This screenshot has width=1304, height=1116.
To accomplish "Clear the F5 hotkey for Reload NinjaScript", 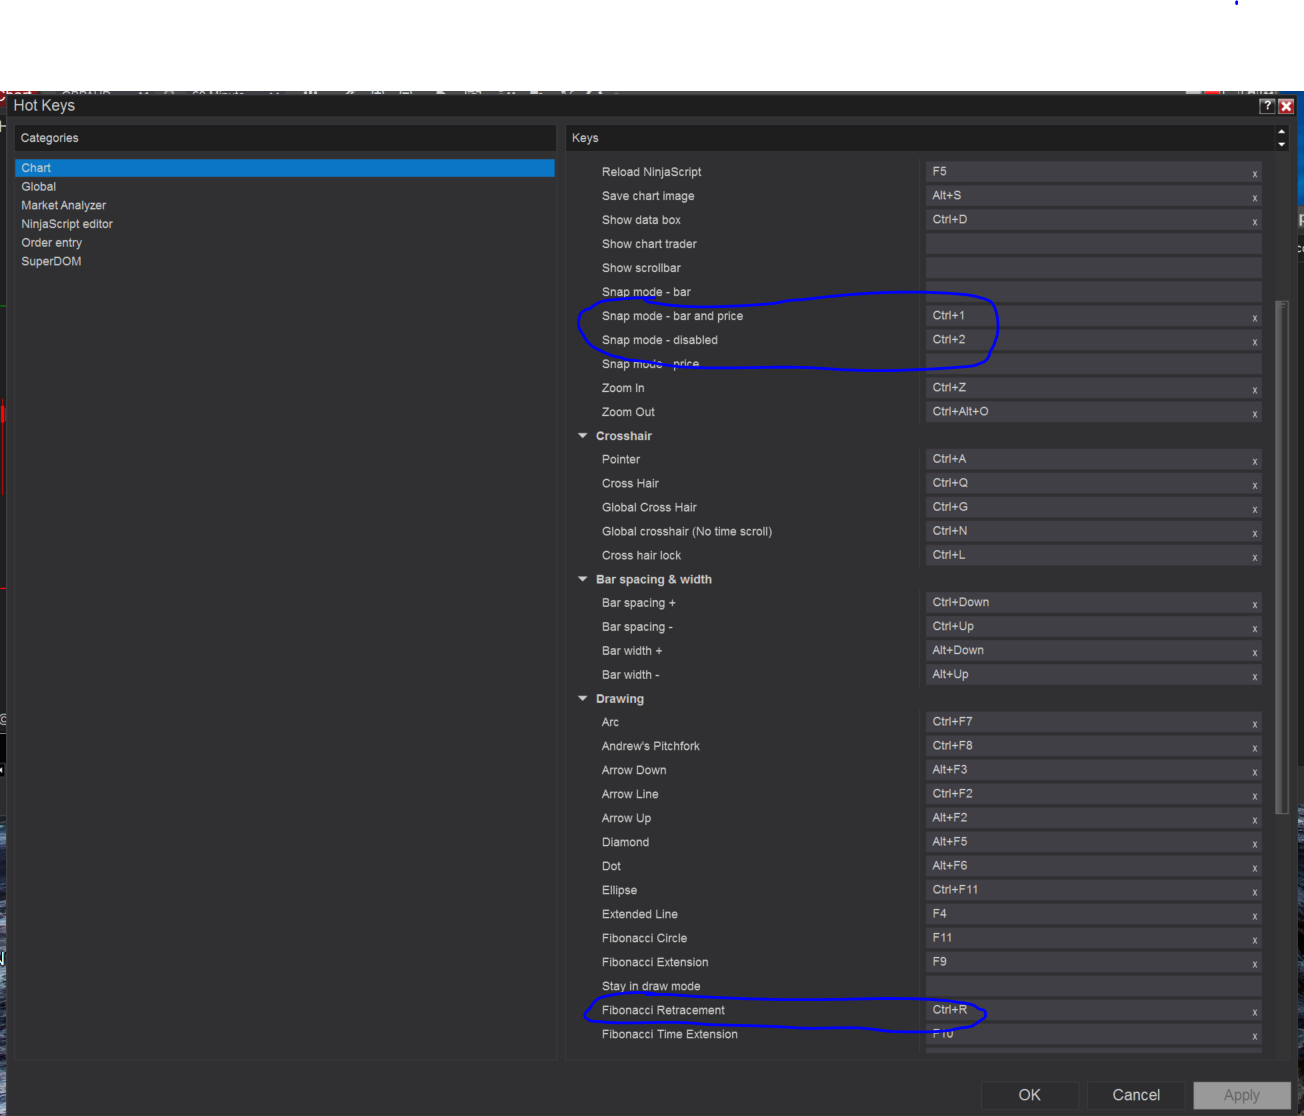I will pos(1254,174).
